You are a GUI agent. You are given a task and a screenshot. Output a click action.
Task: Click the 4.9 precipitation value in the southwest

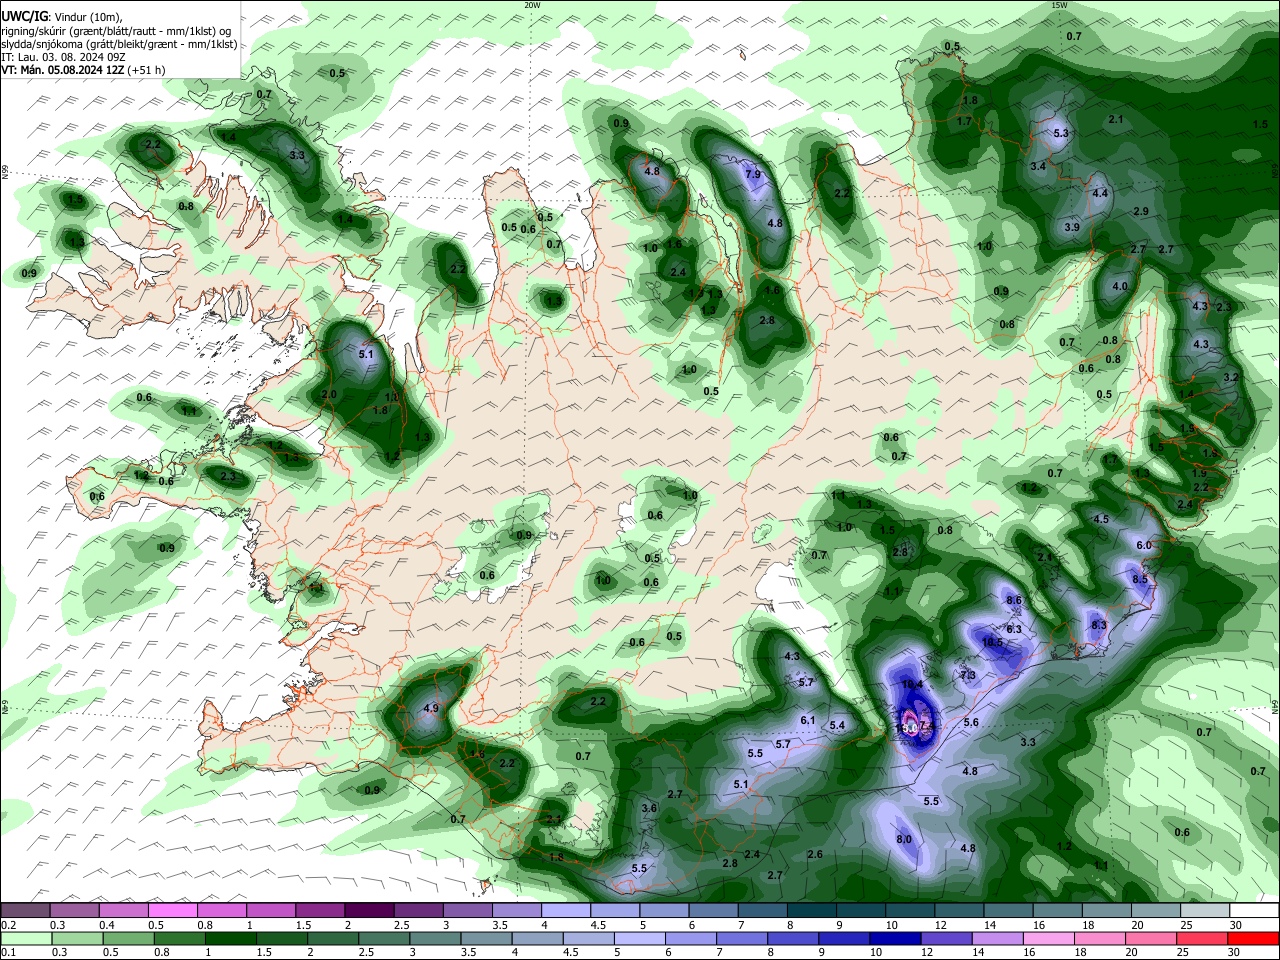[x=431, y=708]
